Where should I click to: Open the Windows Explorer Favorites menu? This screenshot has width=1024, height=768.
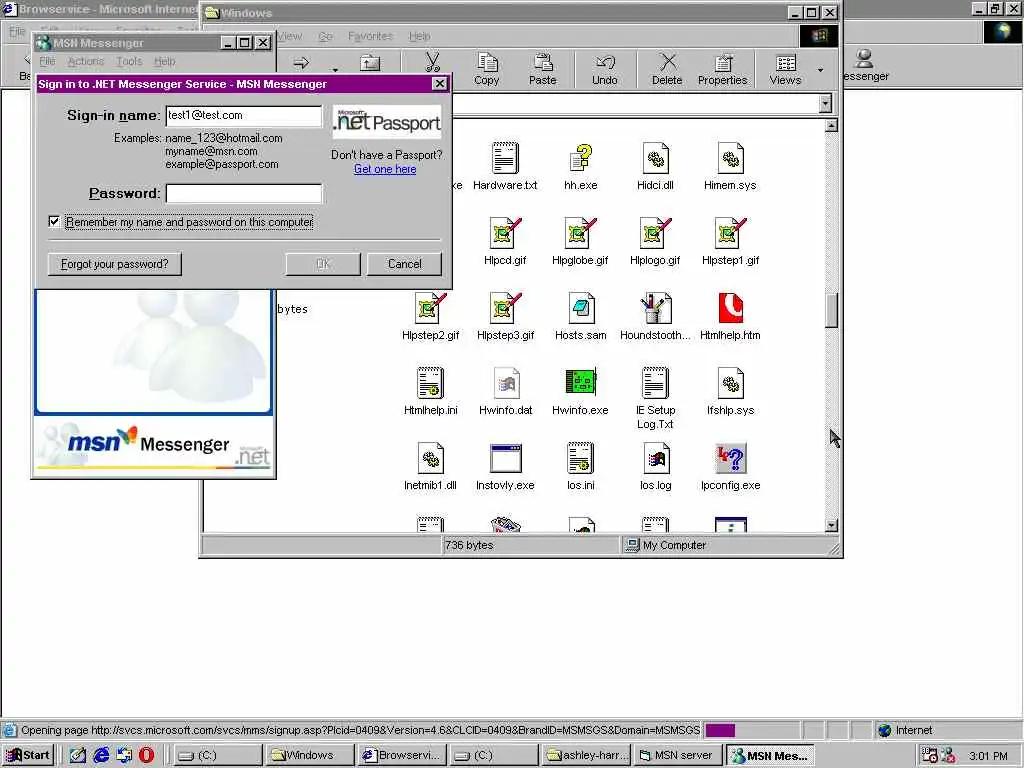pyautogui.click(x=370, y=36)
